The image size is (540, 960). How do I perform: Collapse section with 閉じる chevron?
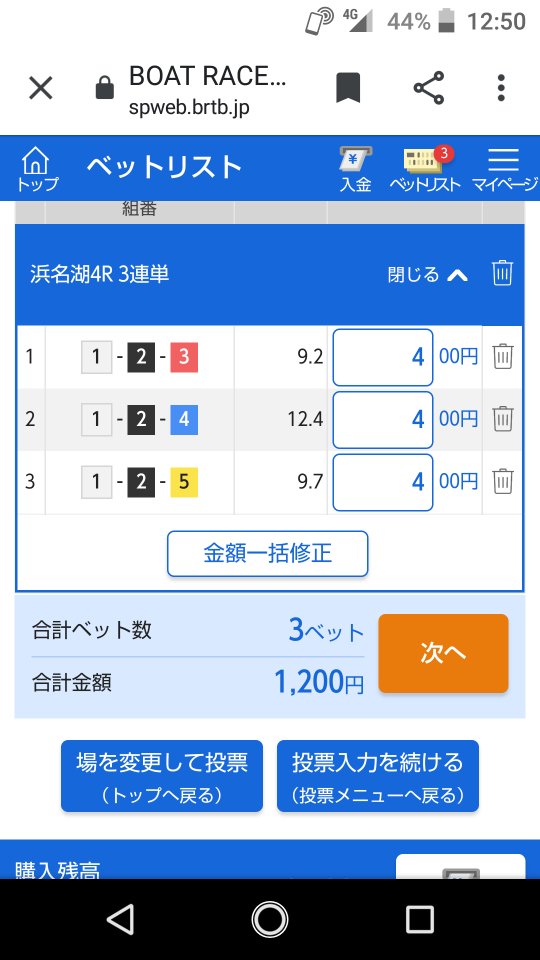tap(428, 274)
